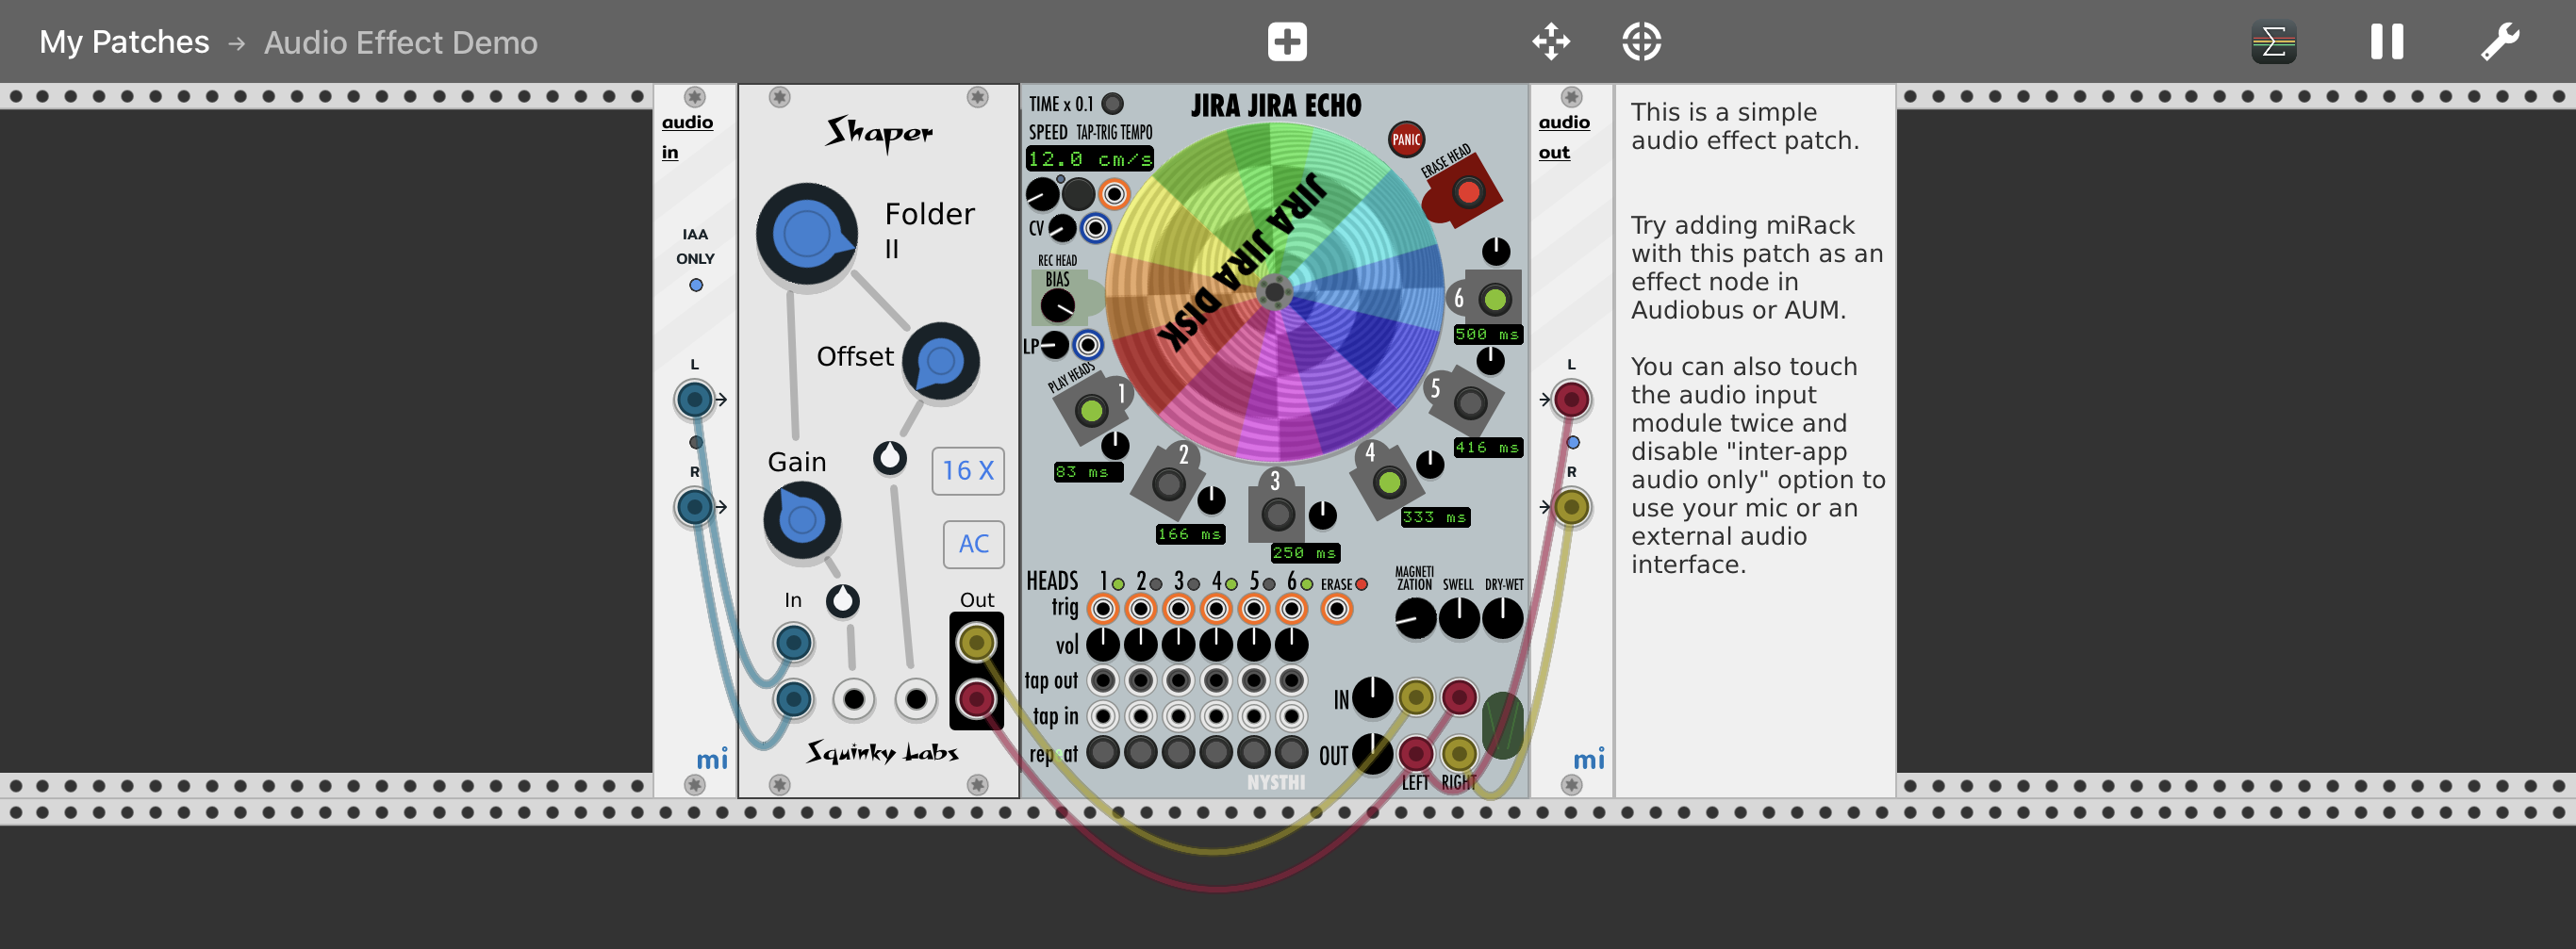Click the 12.0 cm/s speed display
The height and width of the screenshot is (949, 2576).
1089,159
